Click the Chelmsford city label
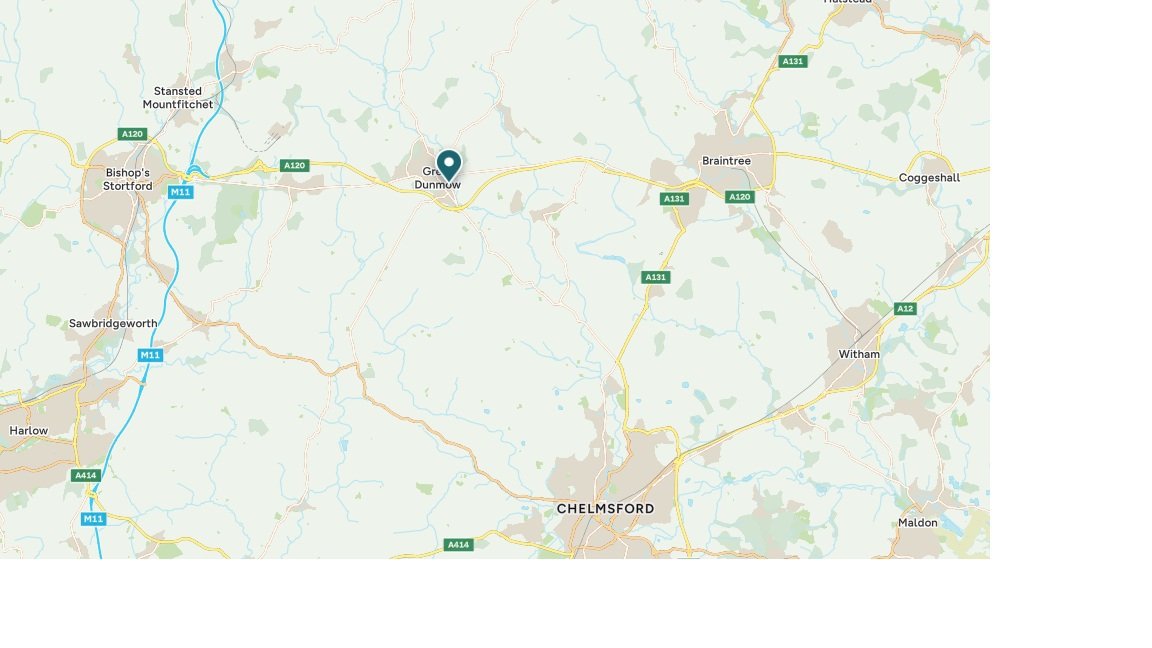 pos(605,508)
